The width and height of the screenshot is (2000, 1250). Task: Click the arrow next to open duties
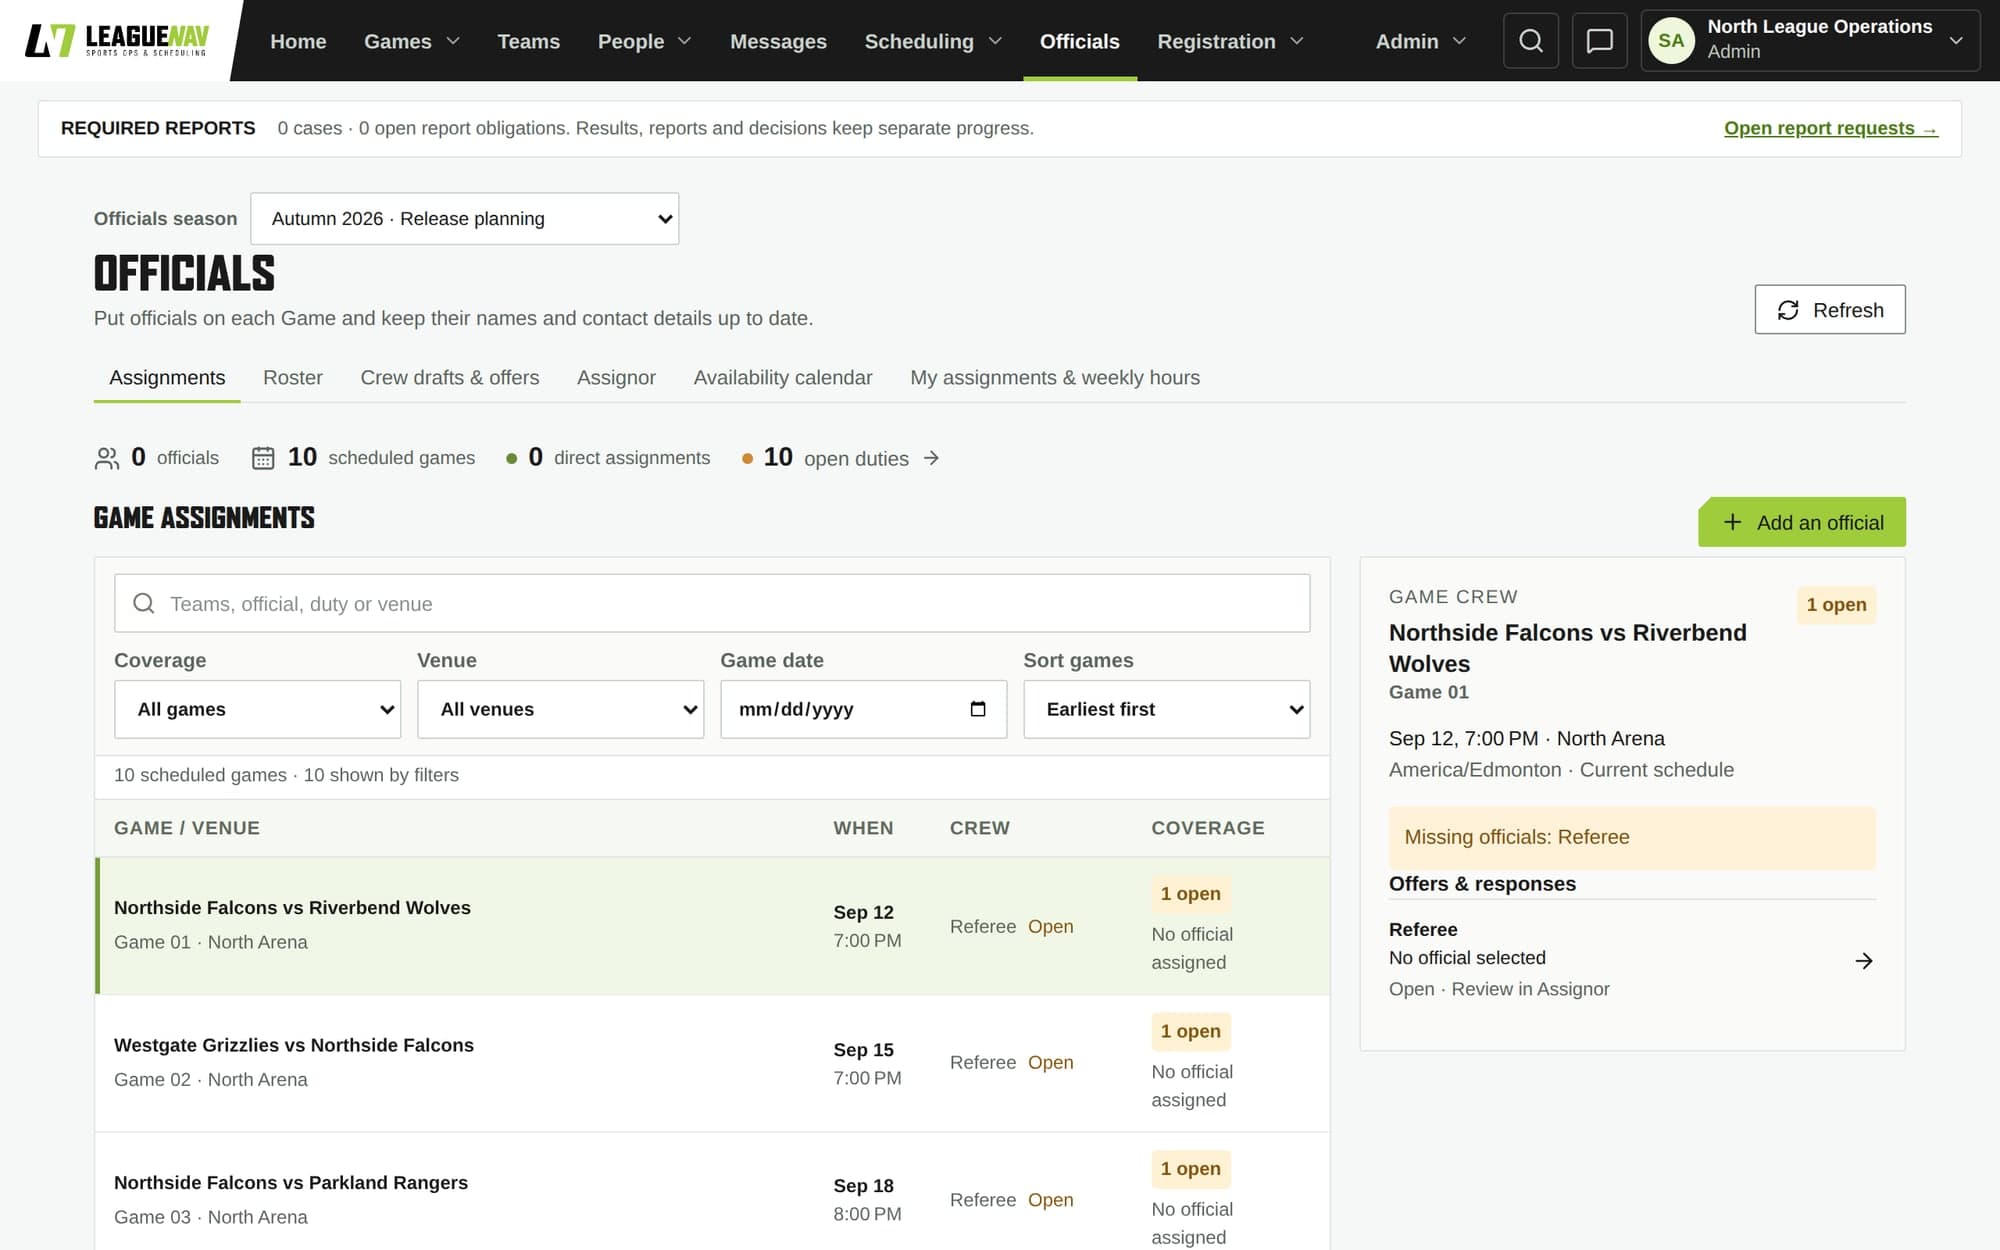(931, 458)
